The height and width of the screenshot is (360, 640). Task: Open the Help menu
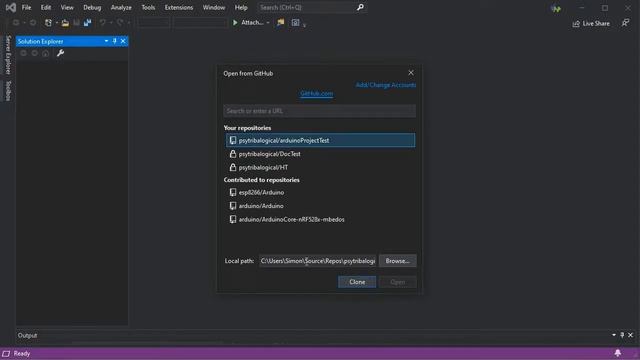(241, 7)
